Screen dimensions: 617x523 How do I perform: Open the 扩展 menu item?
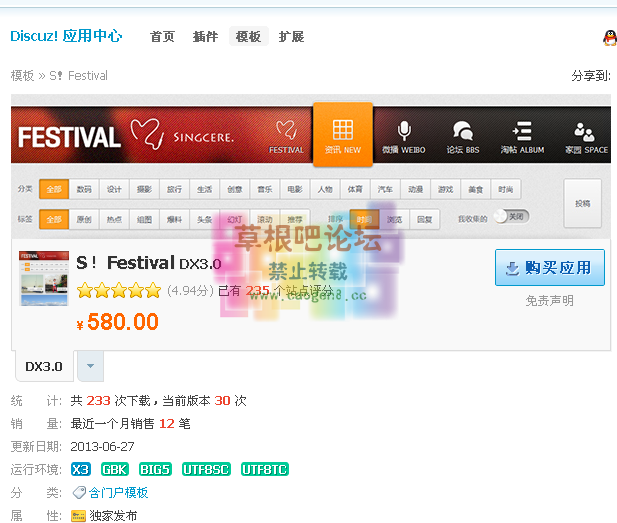point(291,37)
